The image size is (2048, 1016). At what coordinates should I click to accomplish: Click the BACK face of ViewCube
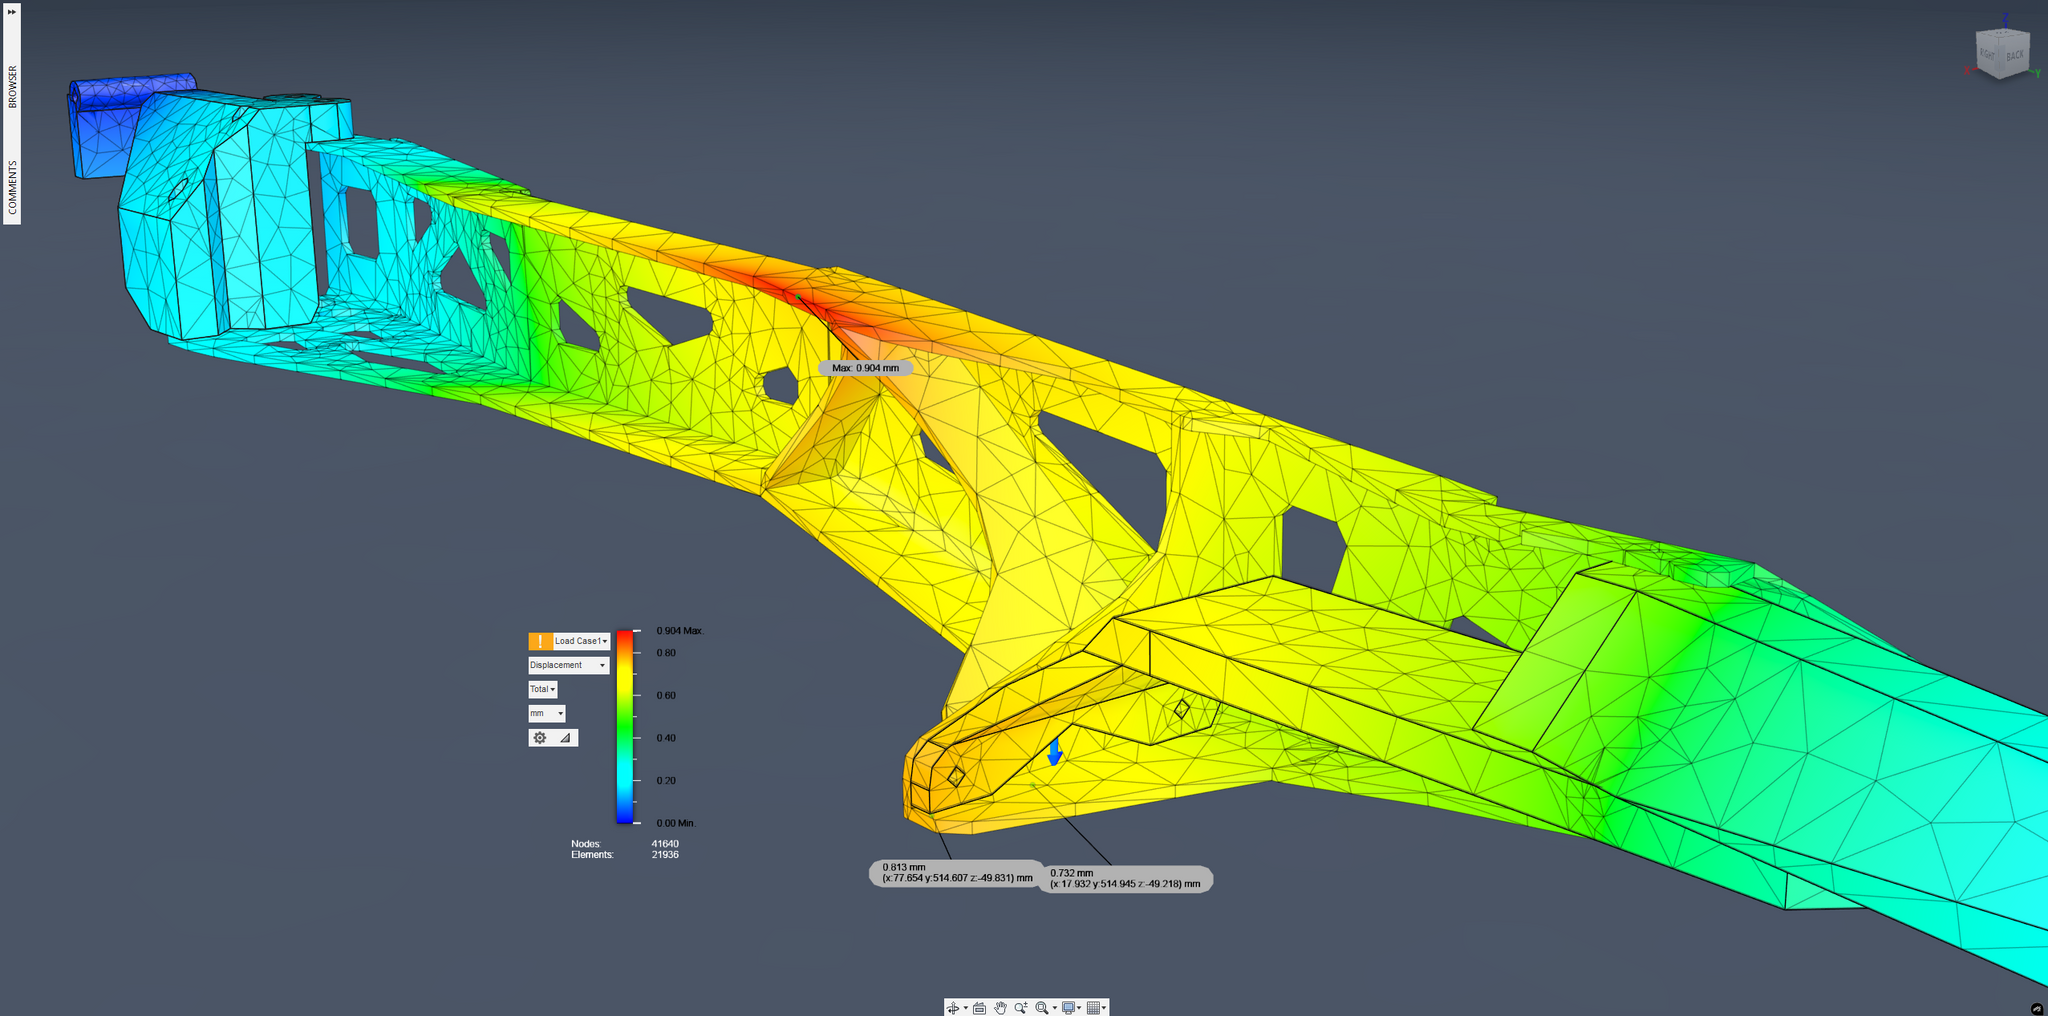point(2014,55)
